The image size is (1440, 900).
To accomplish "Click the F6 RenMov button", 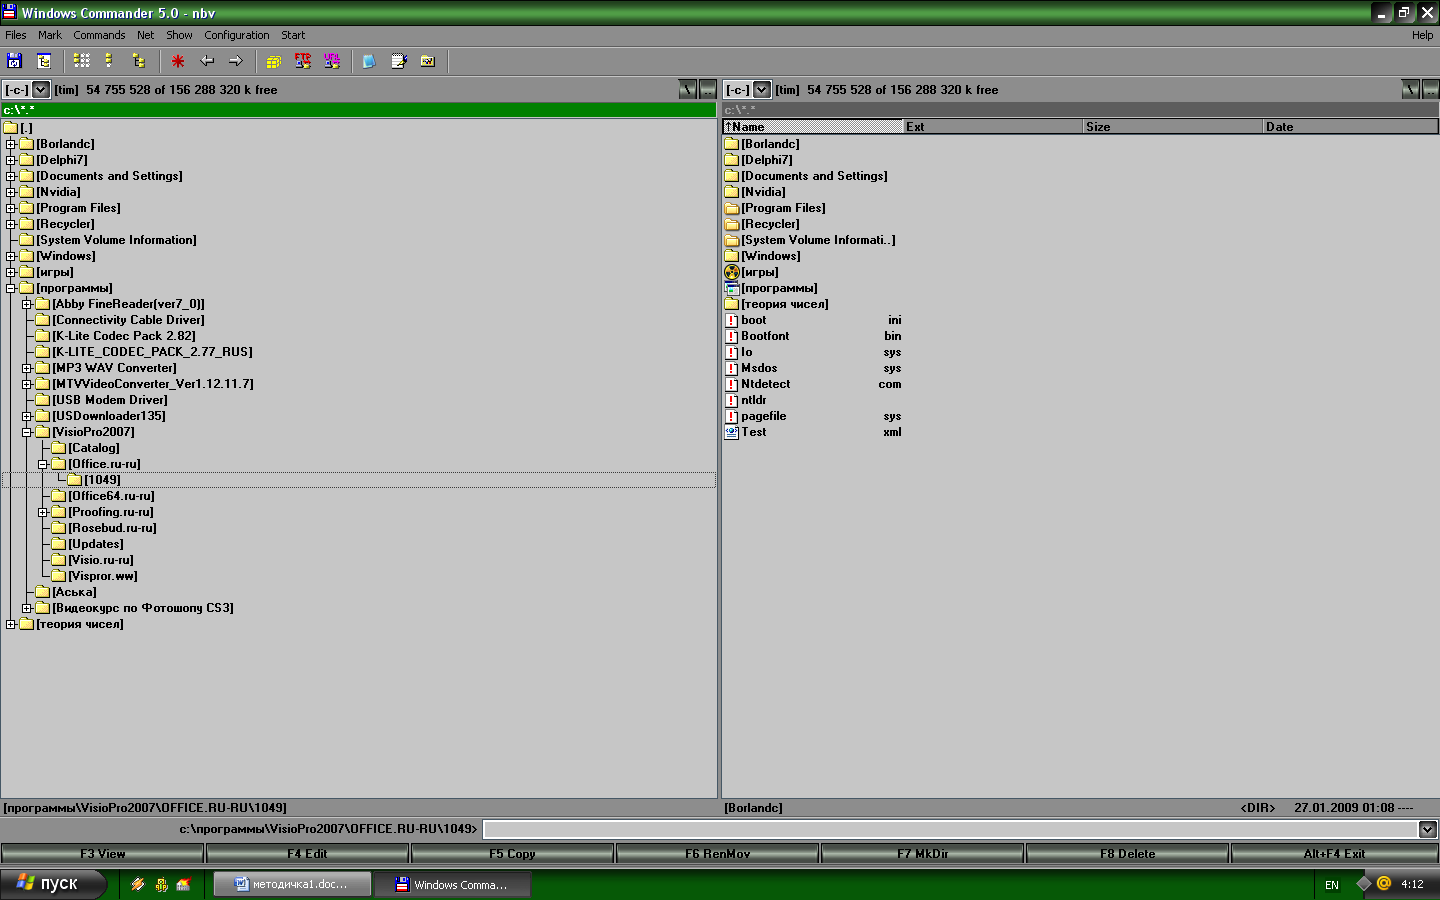I will (x=718, y=854).
